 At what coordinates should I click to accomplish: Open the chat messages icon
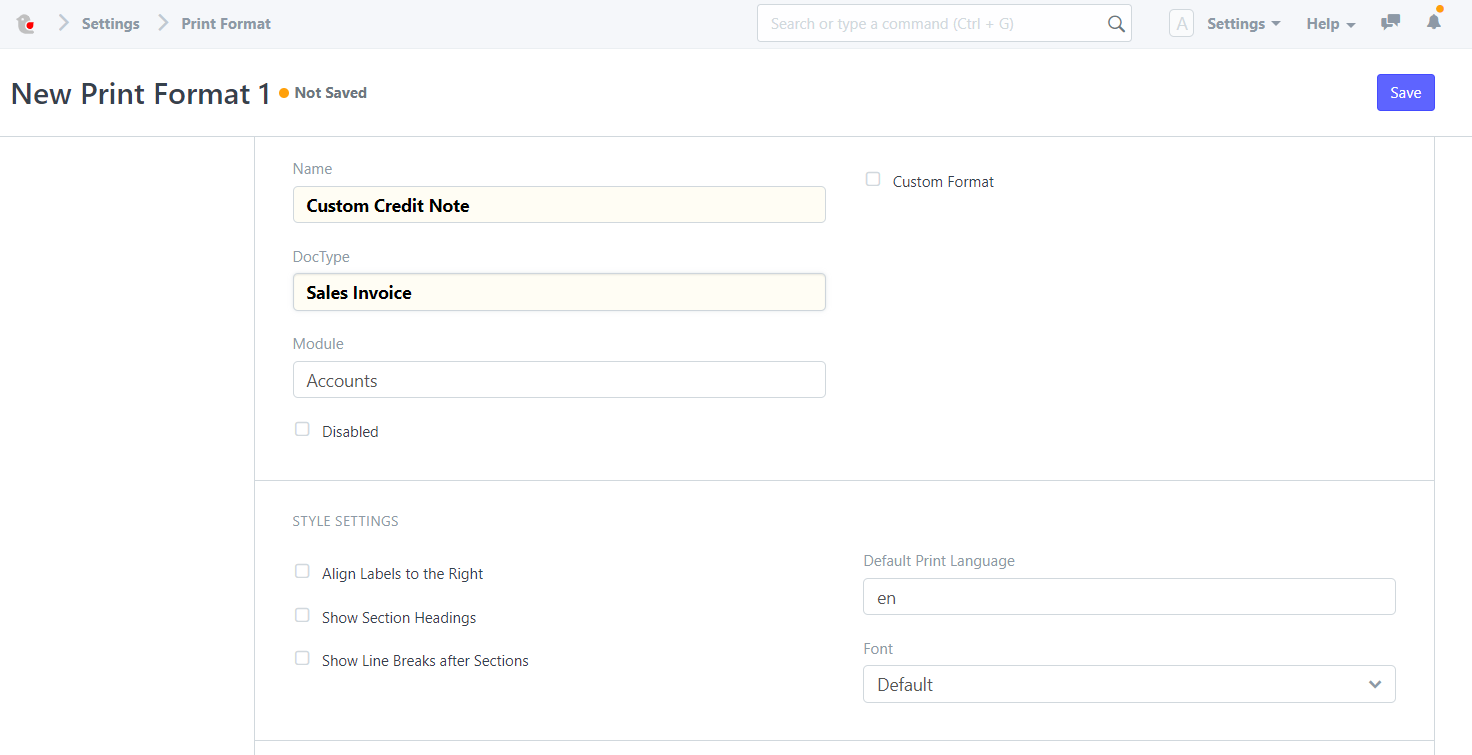pos(1390,22)
